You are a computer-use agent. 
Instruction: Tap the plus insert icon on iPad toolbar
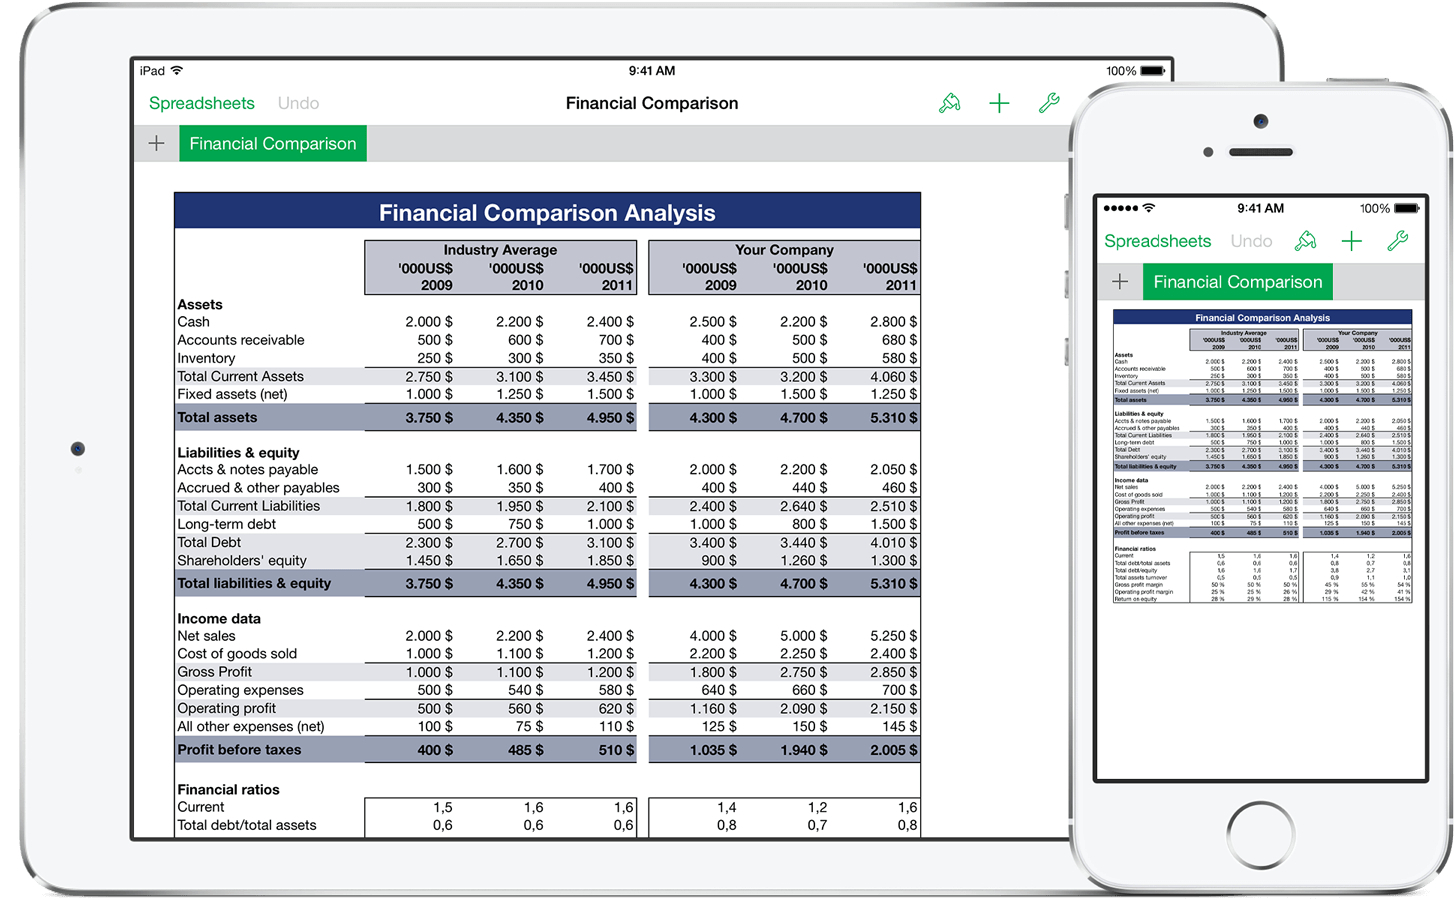click(x=999, y=103)
